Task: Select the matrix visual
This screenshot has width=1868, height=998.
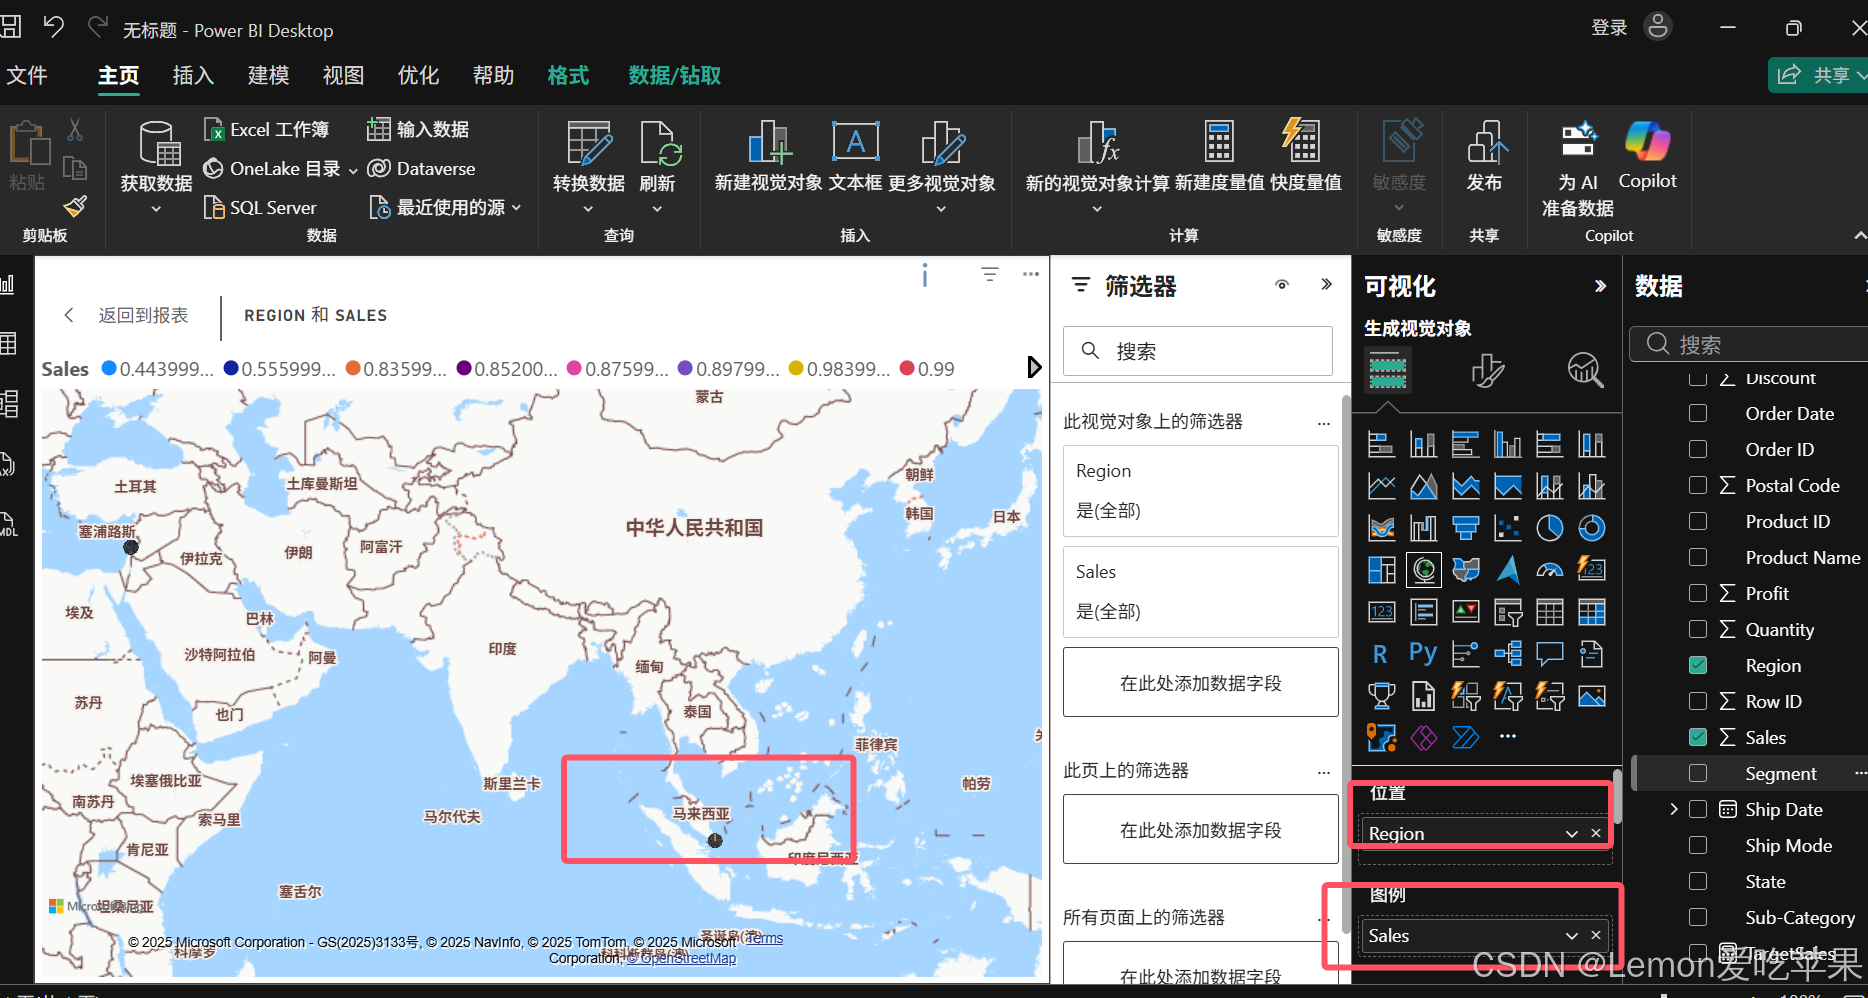Action: (1591, 612)
